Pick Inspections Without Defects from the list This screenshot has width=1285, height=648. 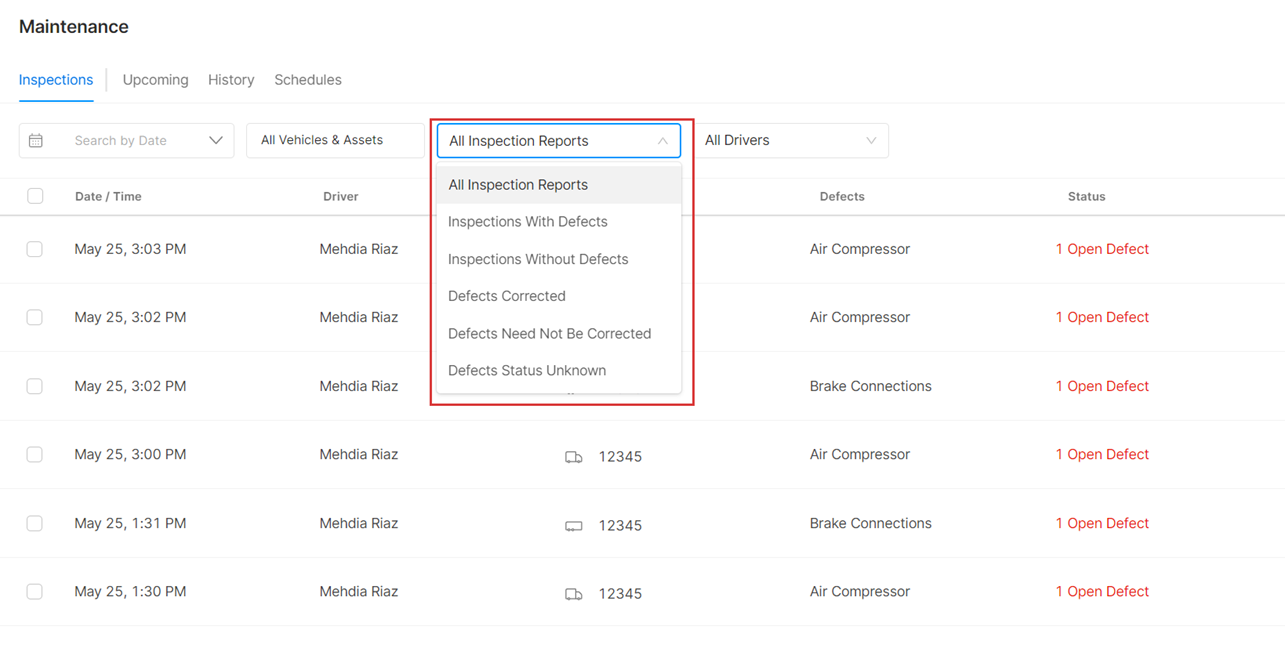click(559, 259)
